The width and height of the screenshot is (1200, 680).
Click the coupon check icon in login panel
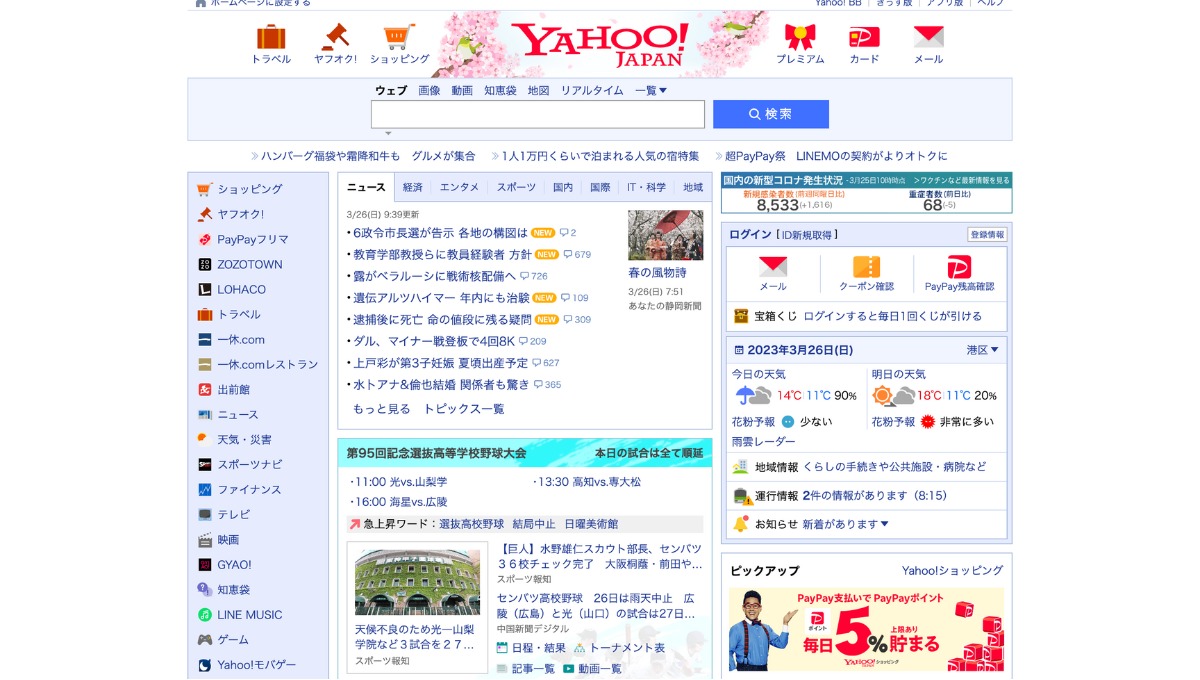866,268
